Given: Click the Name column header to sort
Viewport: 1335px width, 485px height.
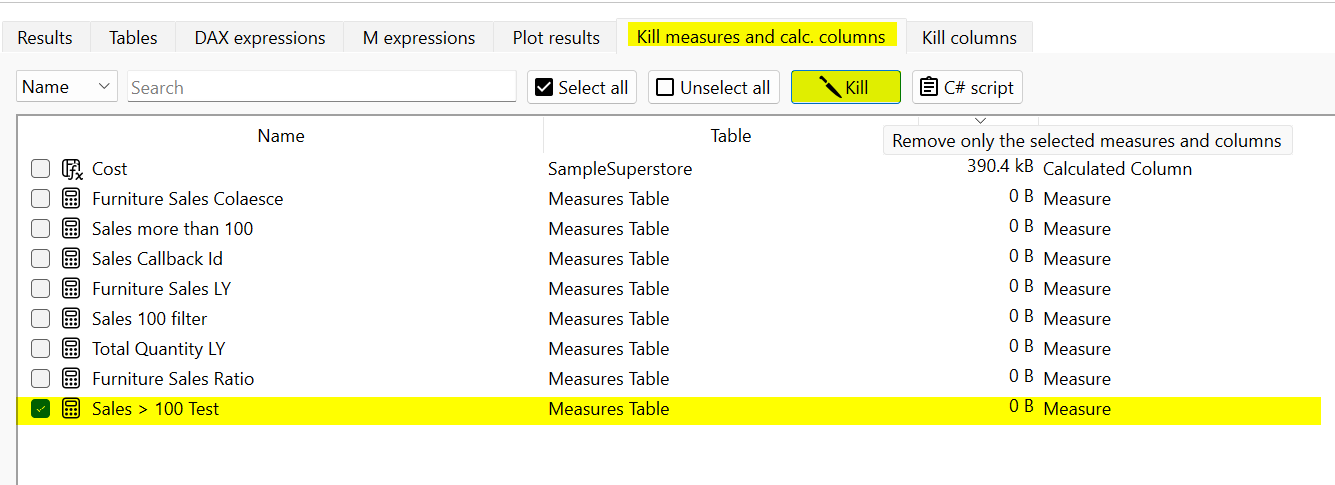Looking at the screenshot, I should (x=280, y=136).
